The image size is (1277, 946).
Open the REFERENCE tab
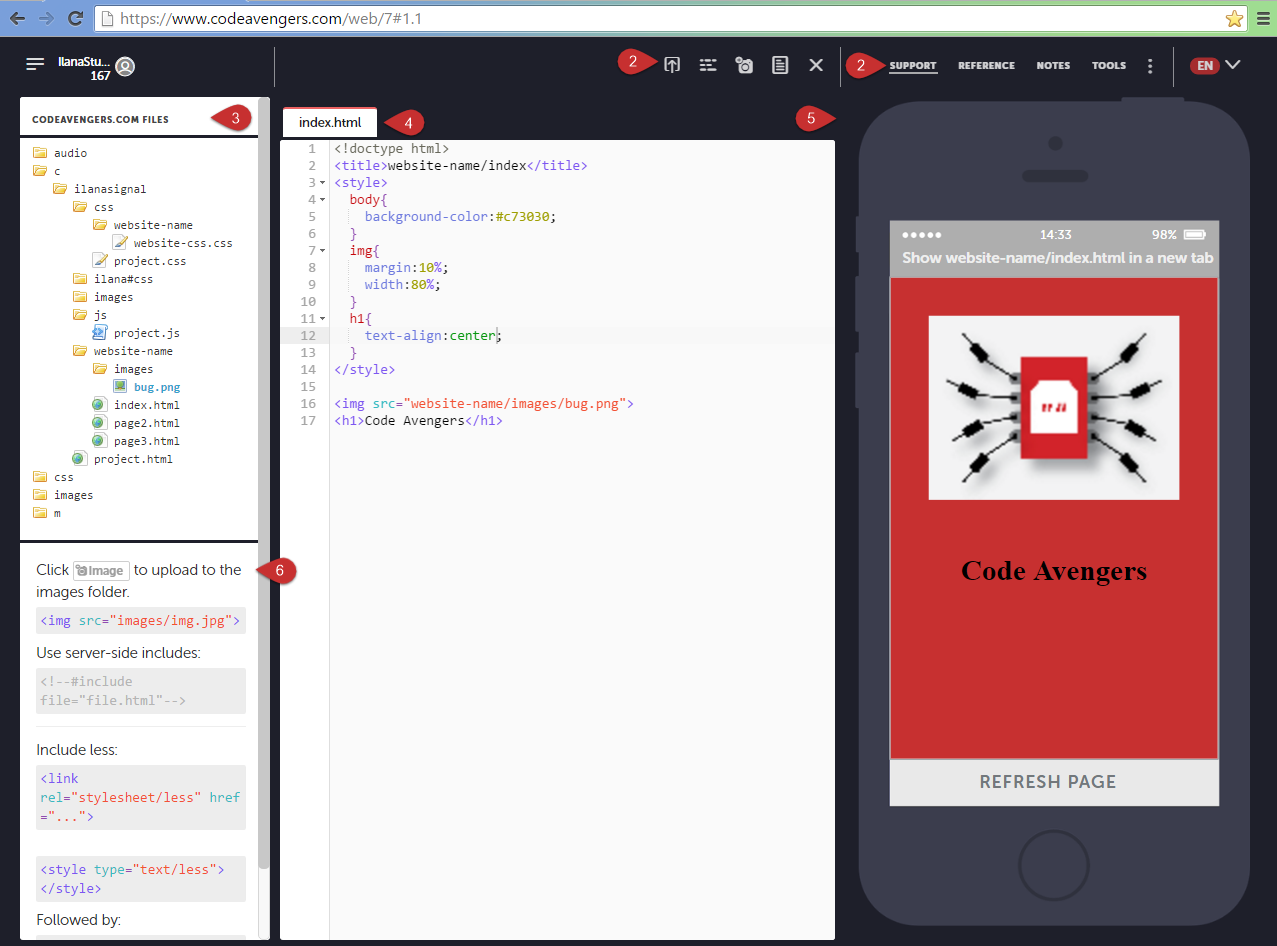point(986,66)
